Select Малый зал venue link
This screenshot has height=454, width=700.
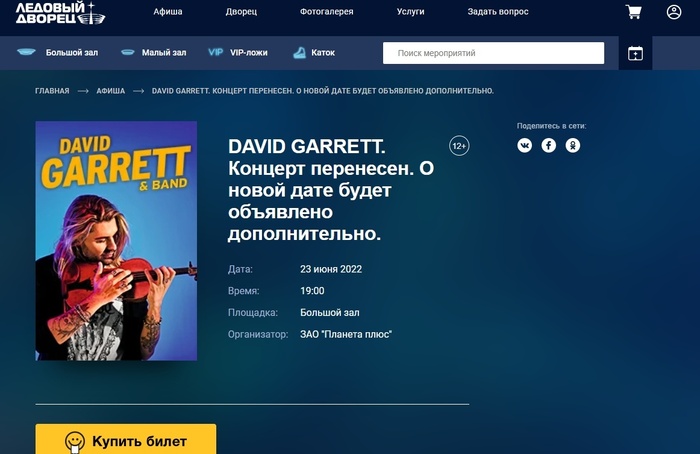[x=154, y=53]
